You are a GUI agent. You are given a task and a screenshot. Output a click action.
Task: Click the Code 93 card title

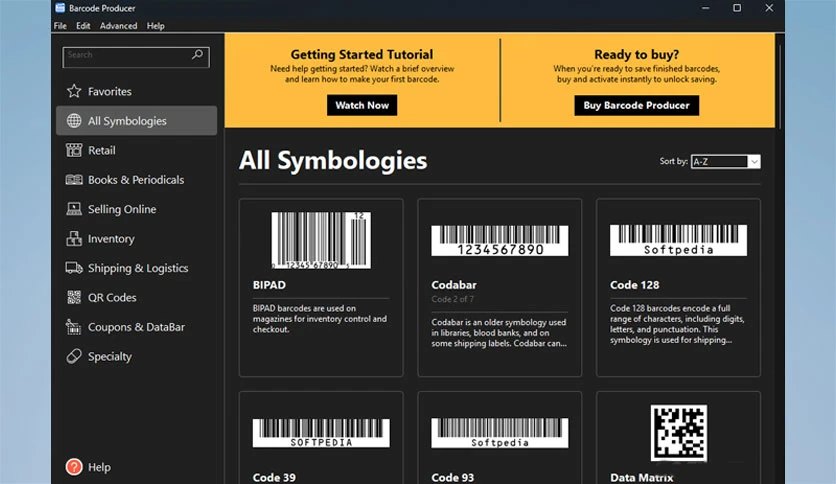pos(453,477)
